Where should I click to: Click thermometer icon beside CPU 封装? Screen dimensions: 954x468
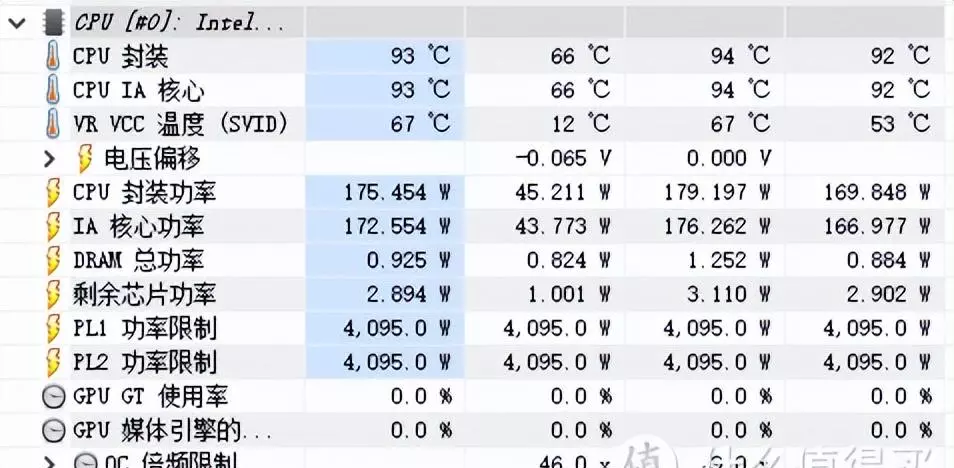tap(54, 57)
